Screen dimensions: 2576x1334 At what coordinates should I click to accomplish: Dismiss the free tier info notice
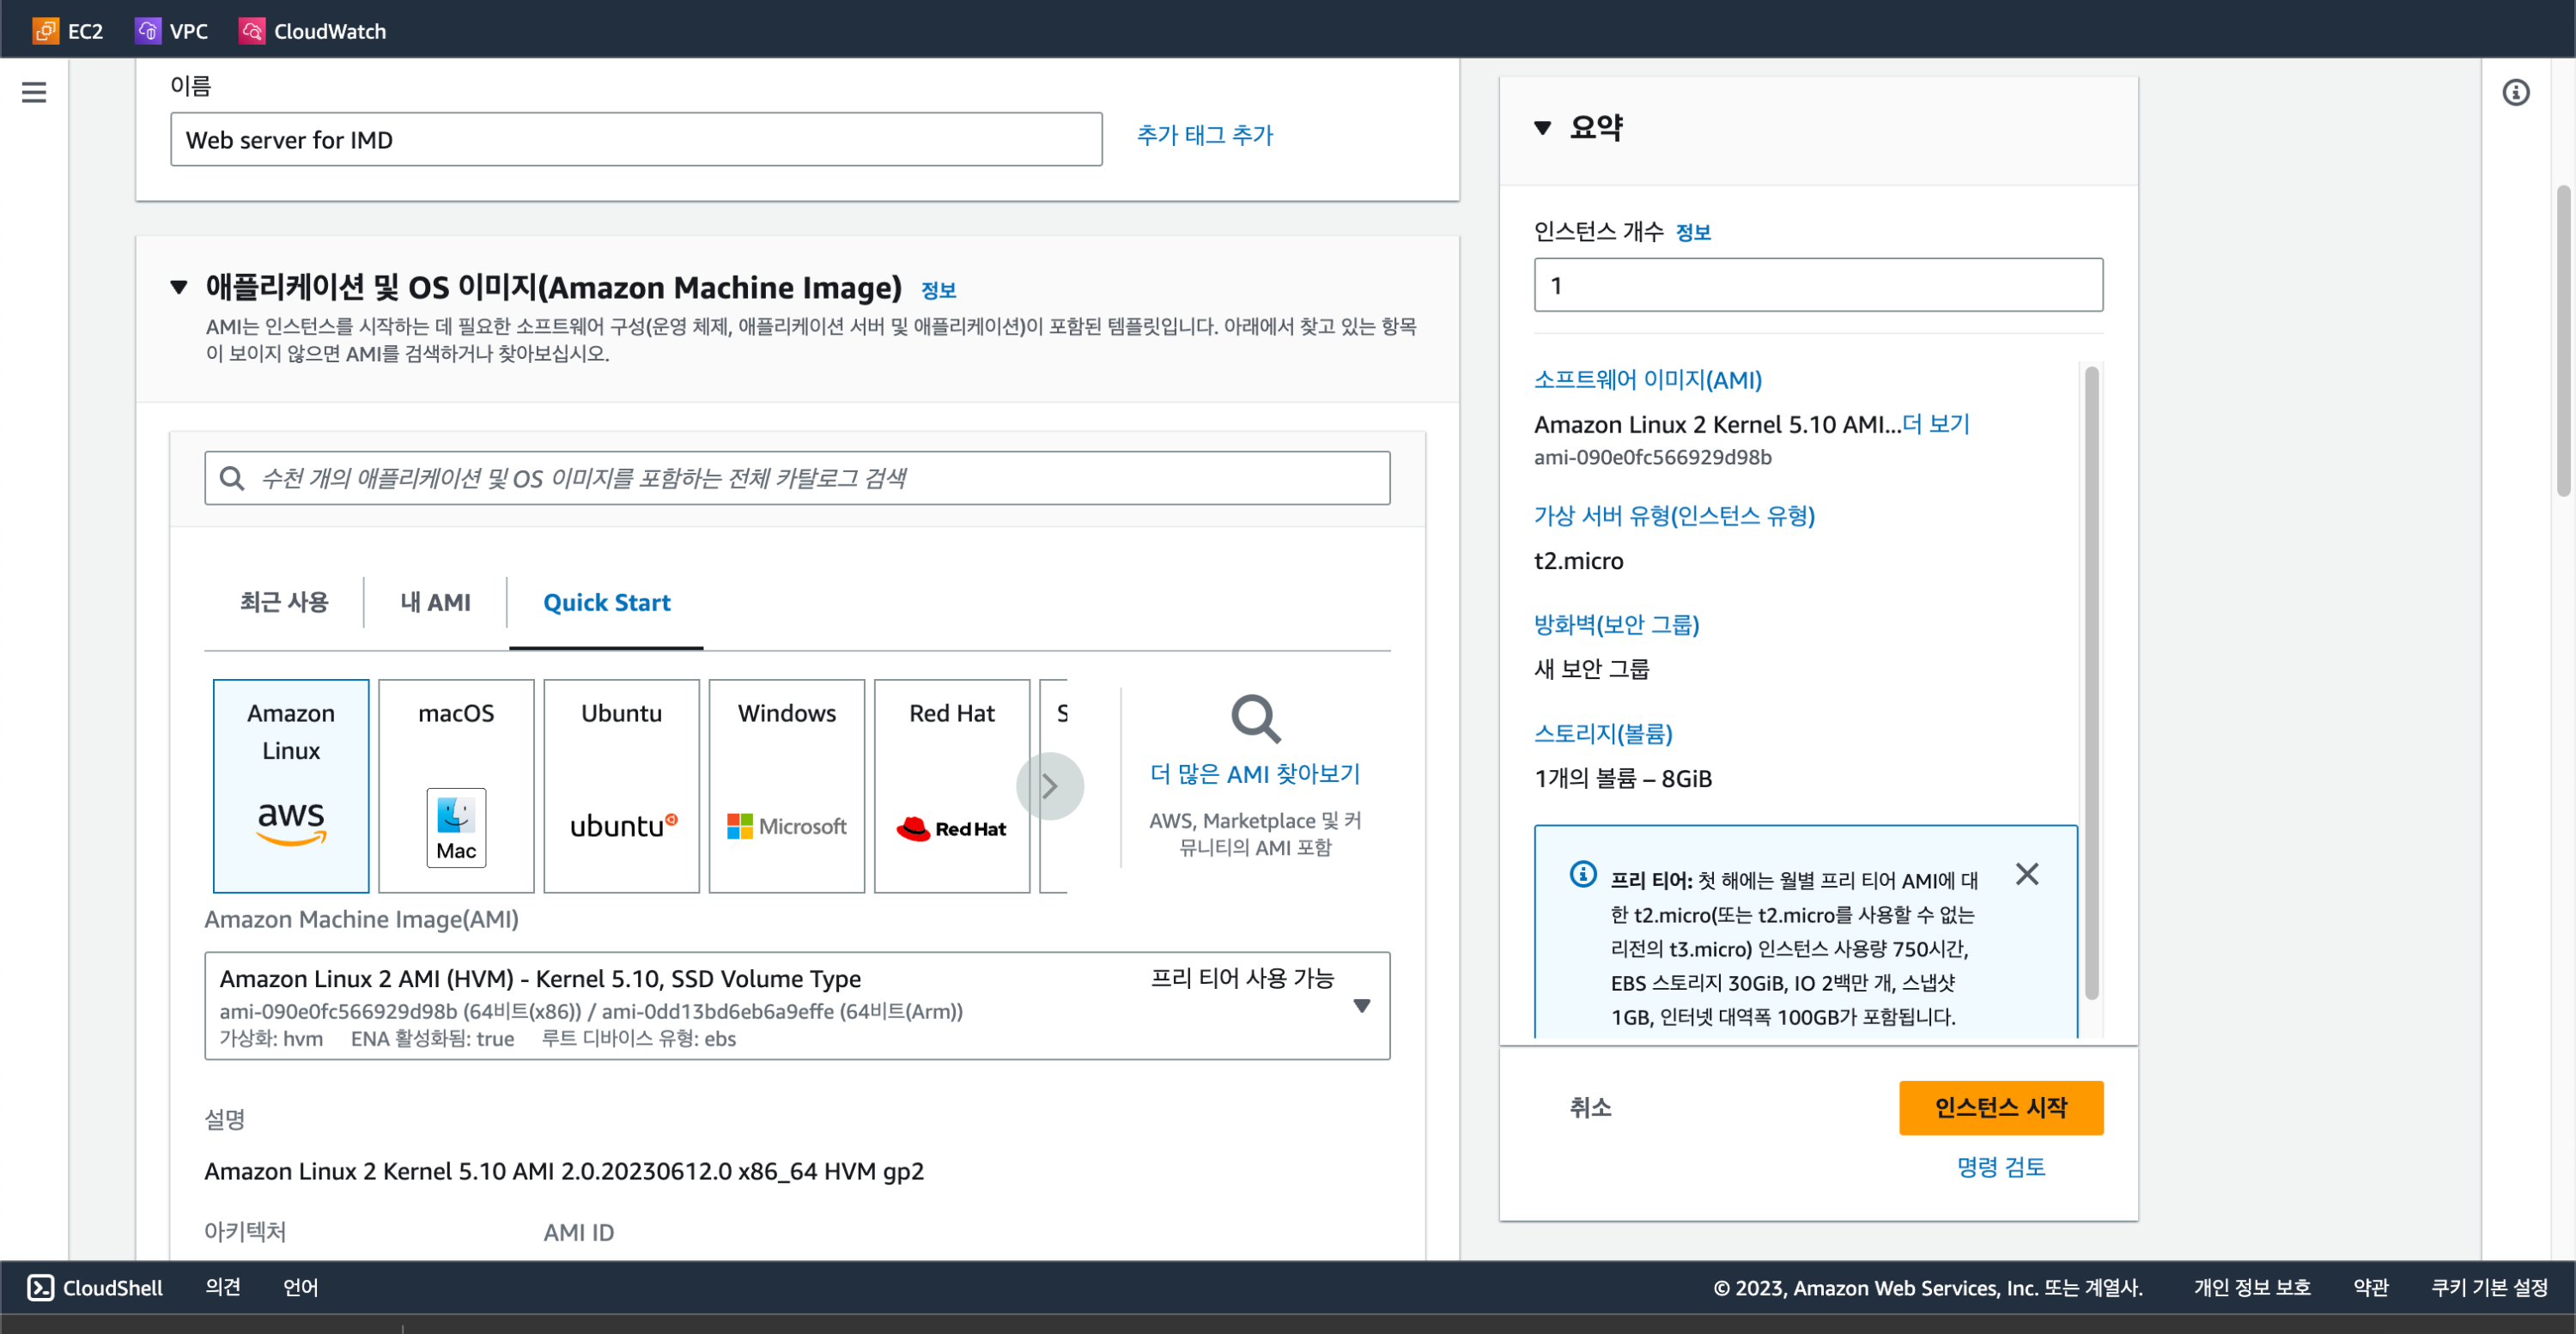(x=2027, y=874)
